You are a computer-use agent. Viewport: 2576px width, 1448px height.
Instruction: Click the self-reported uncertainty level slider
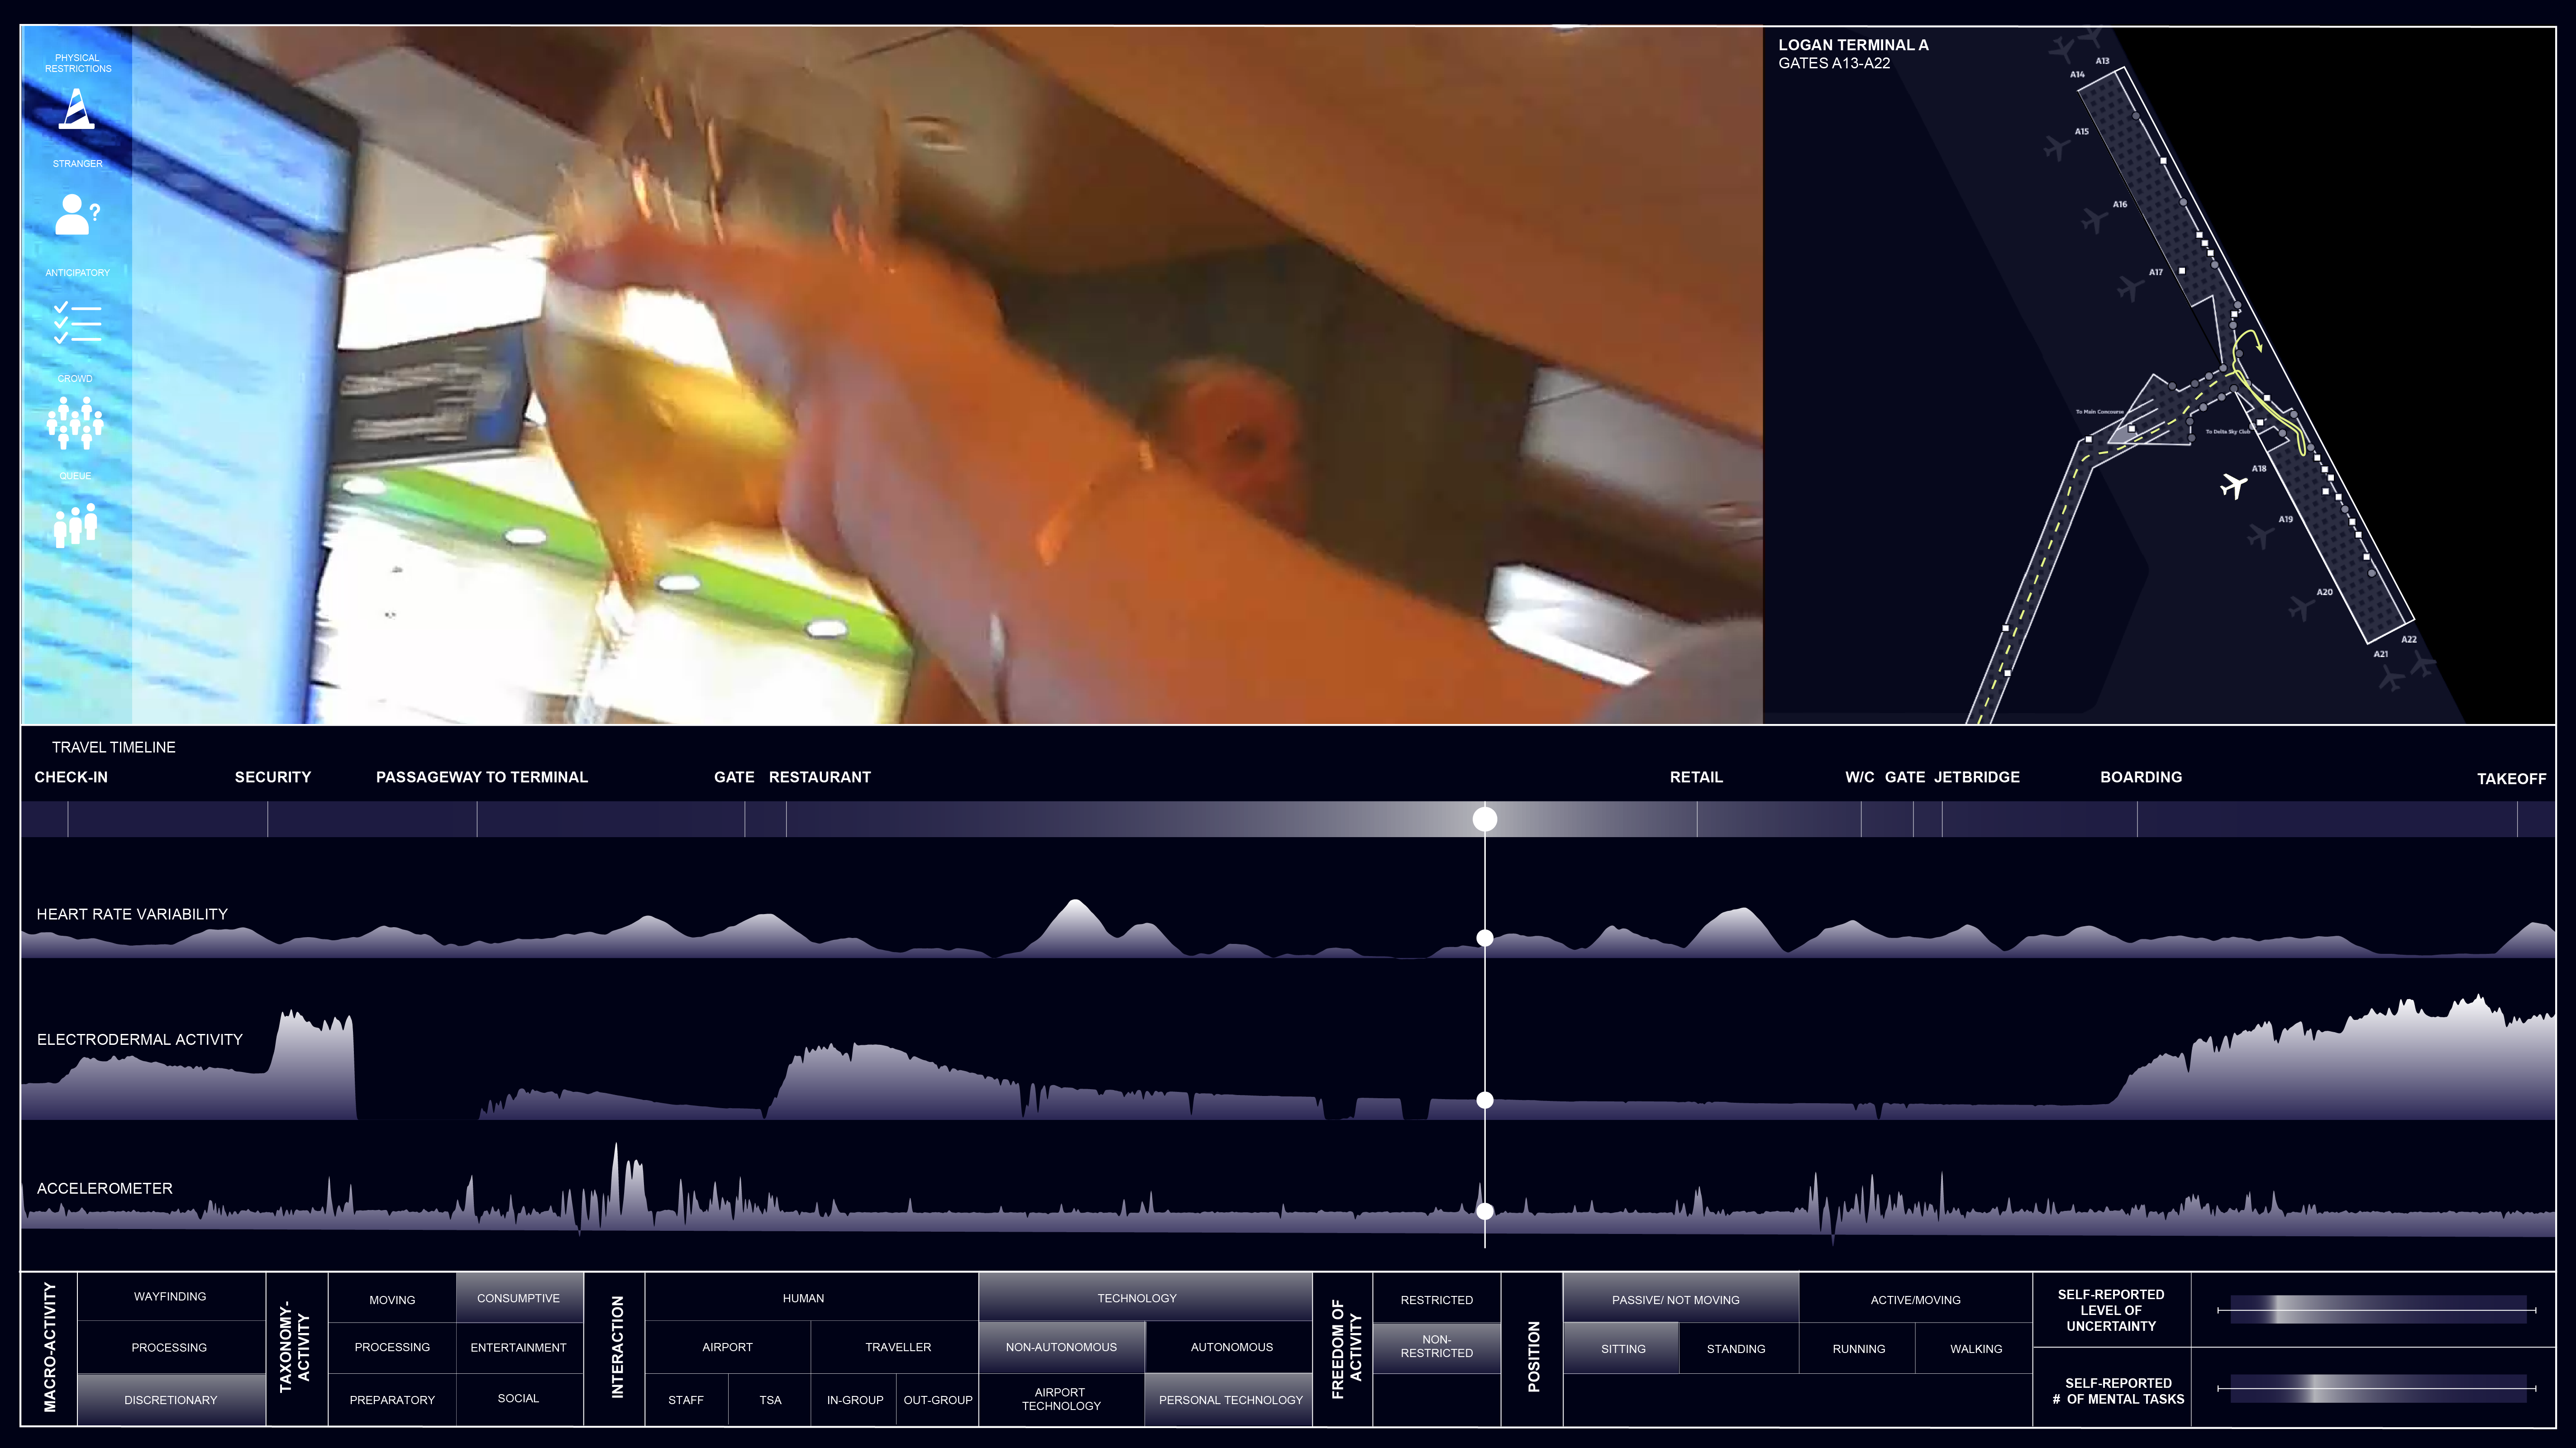[2376, 1310]
